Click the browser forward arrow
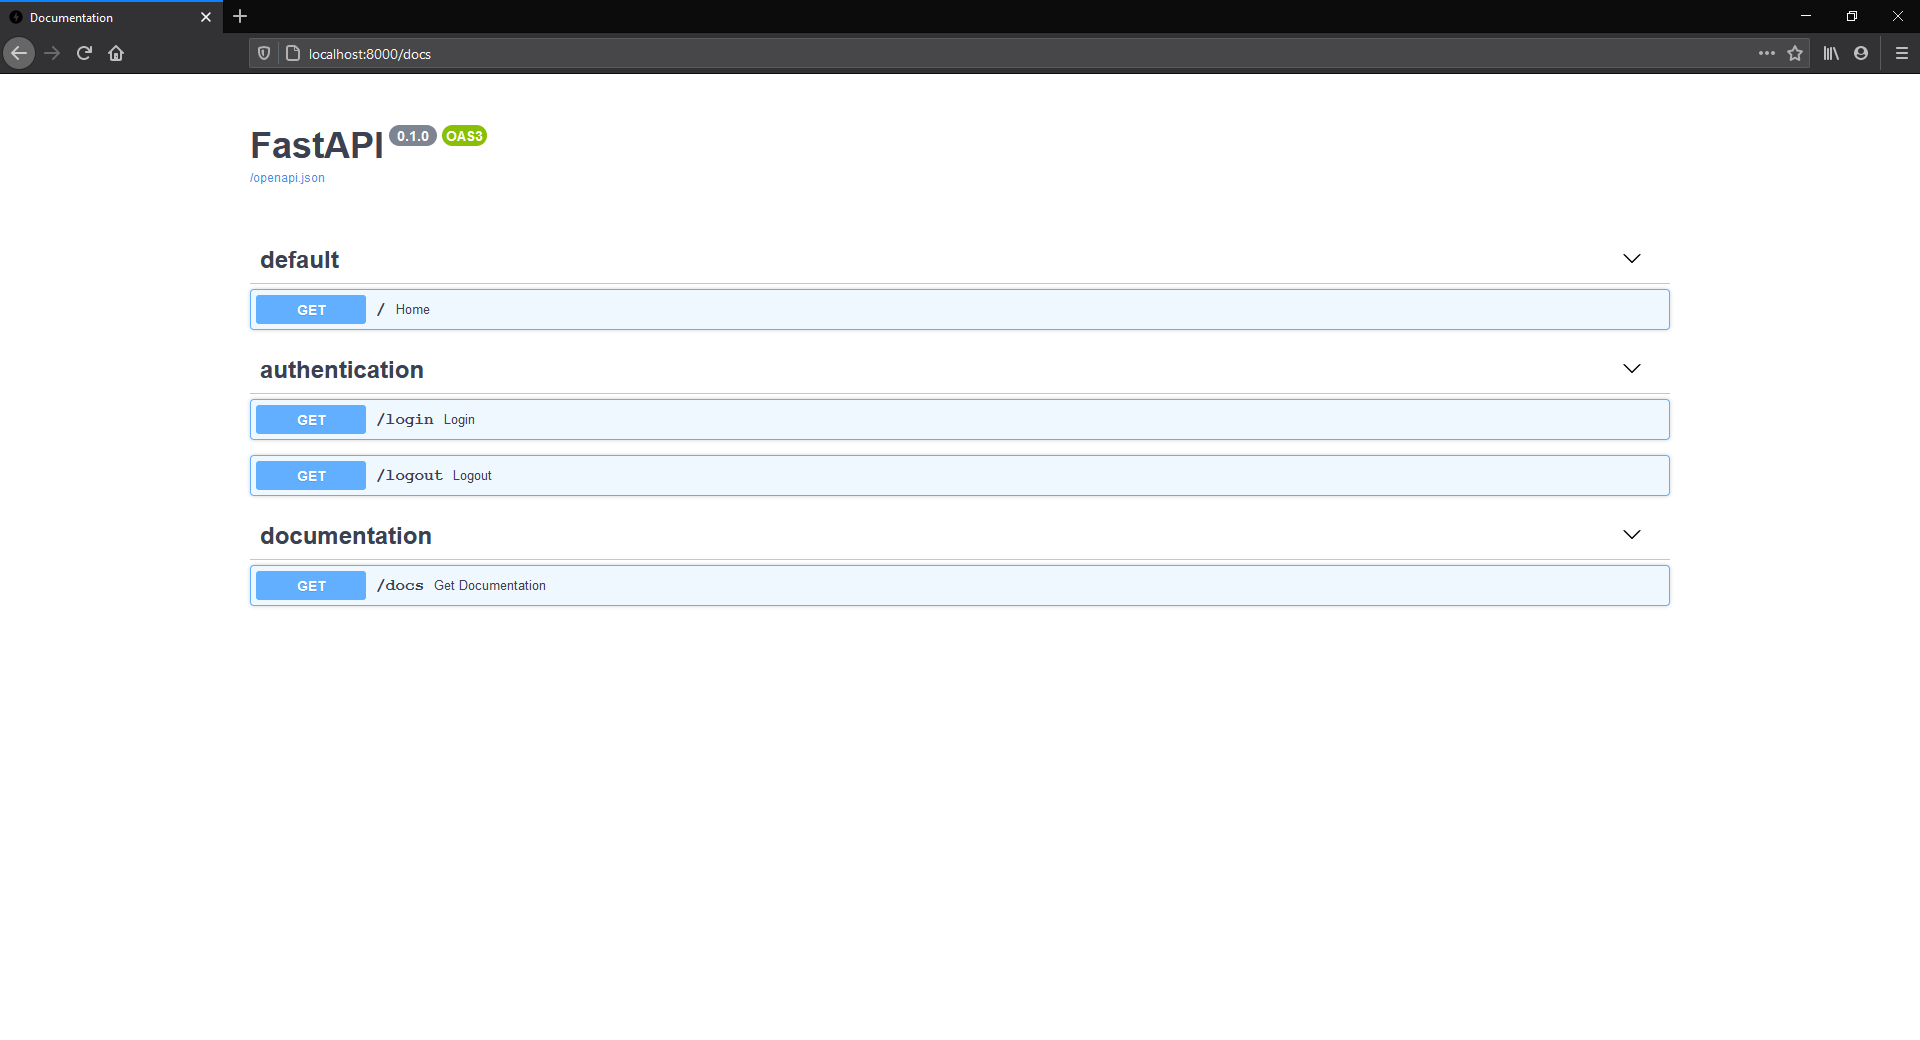This screenshot has width=1920, height=1040. 52,53
